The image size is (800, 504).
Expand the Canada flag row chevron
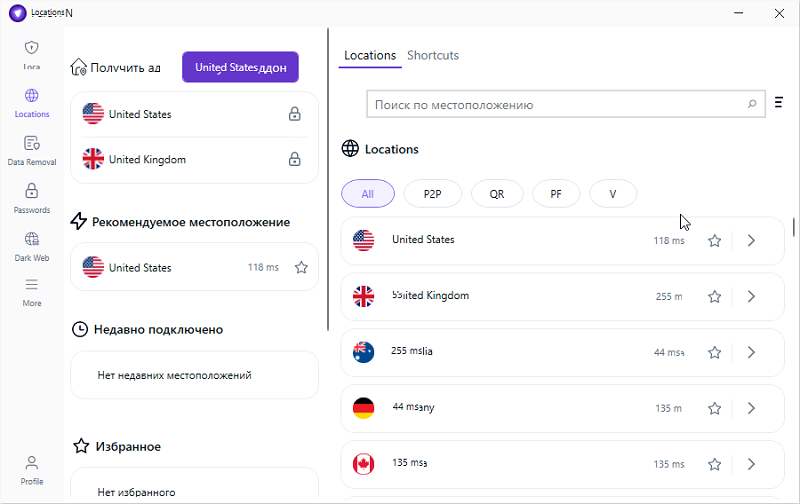(751, 465)
